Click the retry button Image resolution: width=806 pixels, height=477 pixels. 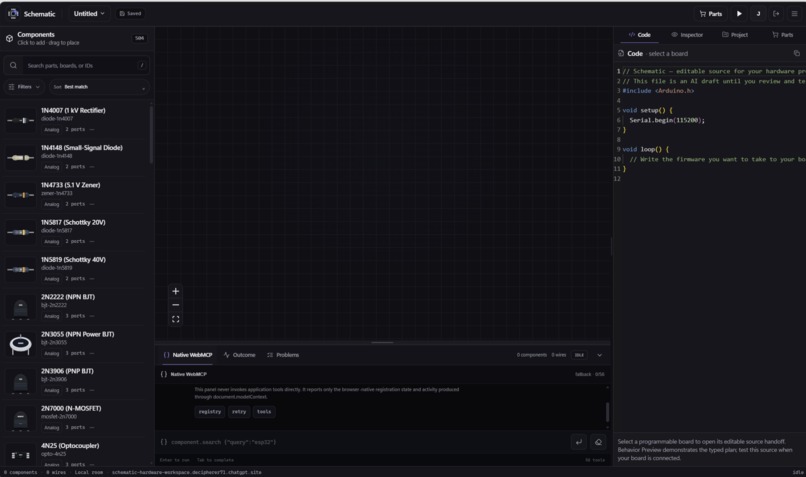coord(239,412)
